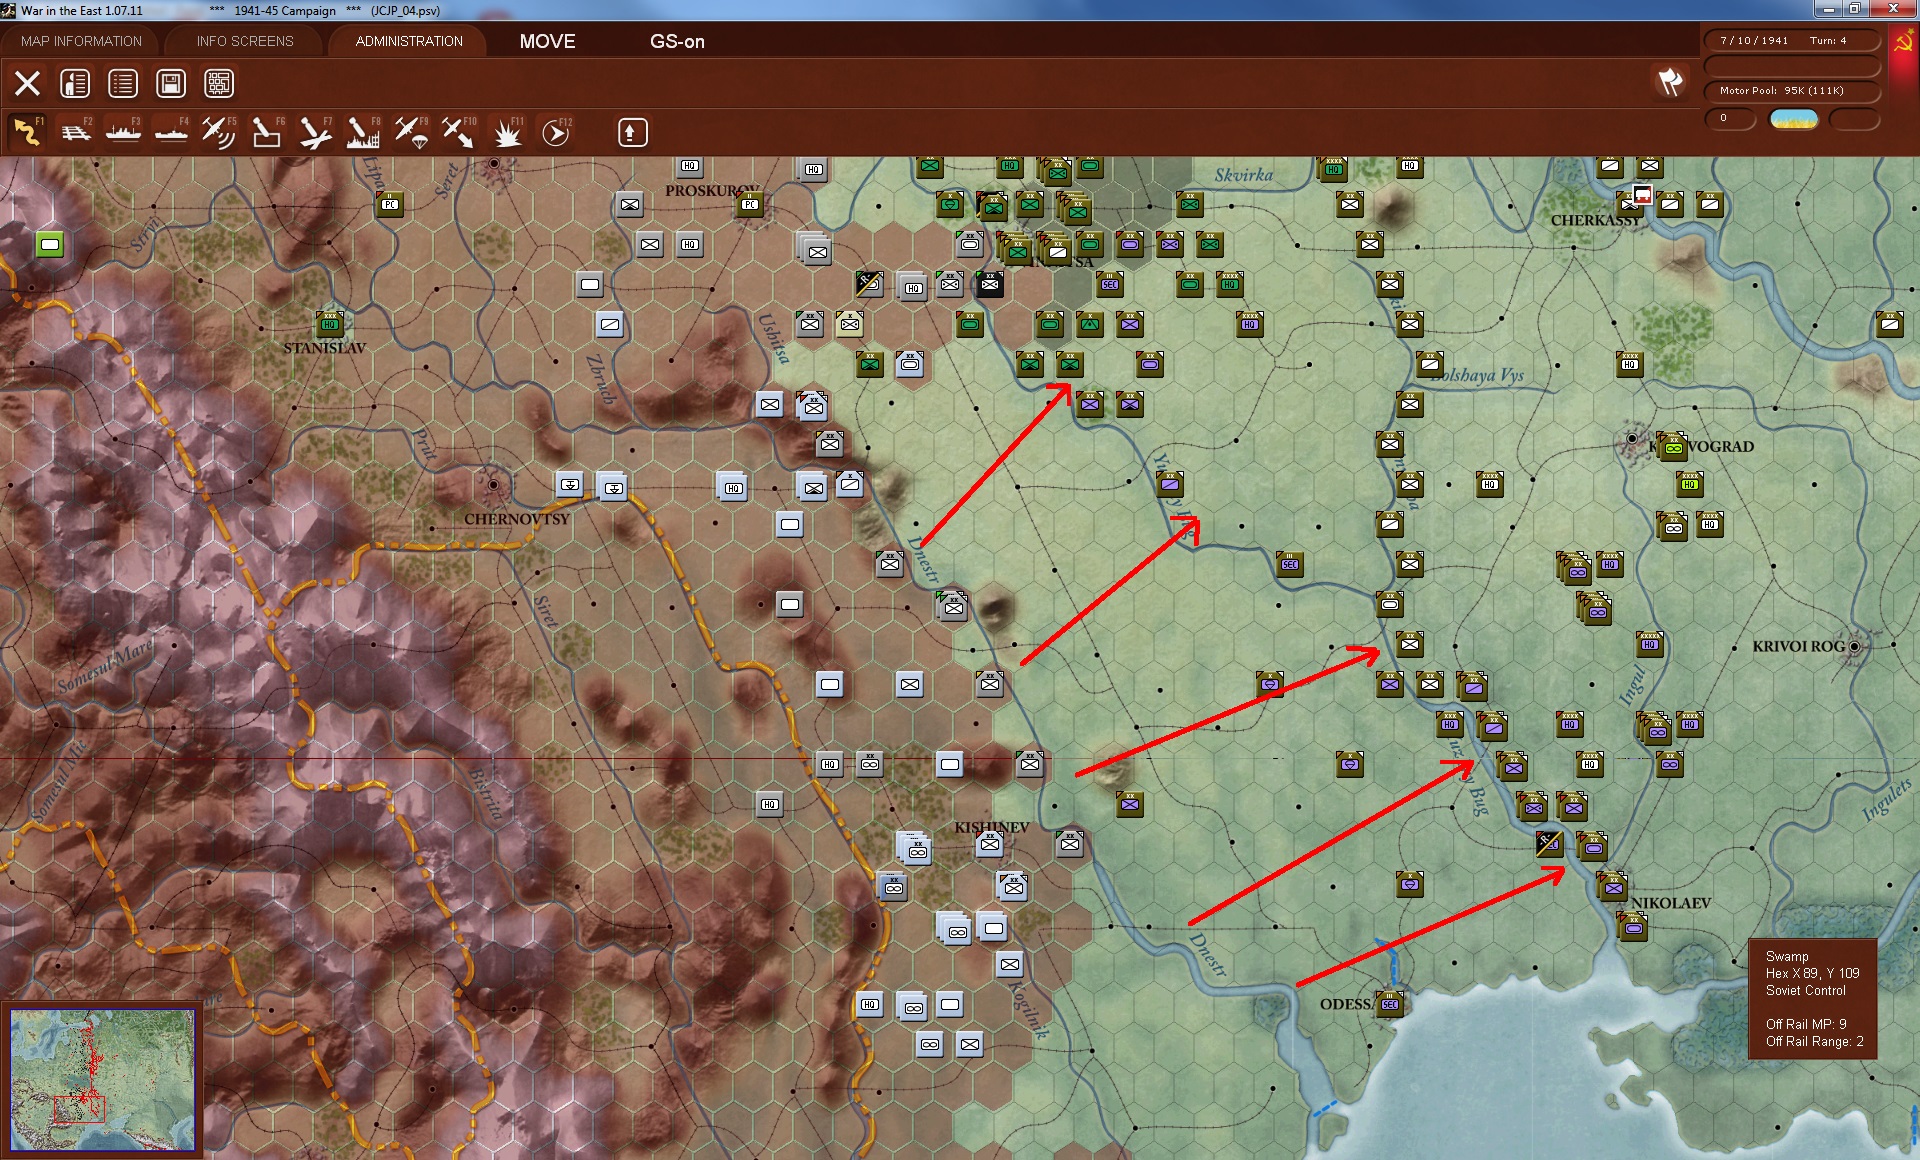
Task: Select the PC counter below PROSKUROV label
Action: point(750,205)
